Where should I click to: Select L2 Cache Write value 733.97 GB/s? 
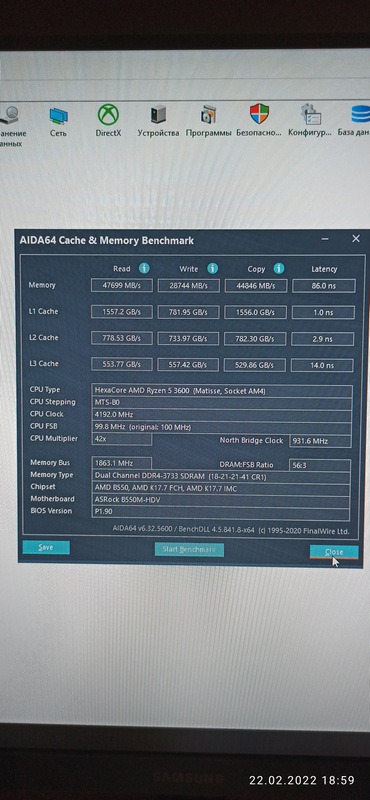pyautogui.click(x=188, y=339)
